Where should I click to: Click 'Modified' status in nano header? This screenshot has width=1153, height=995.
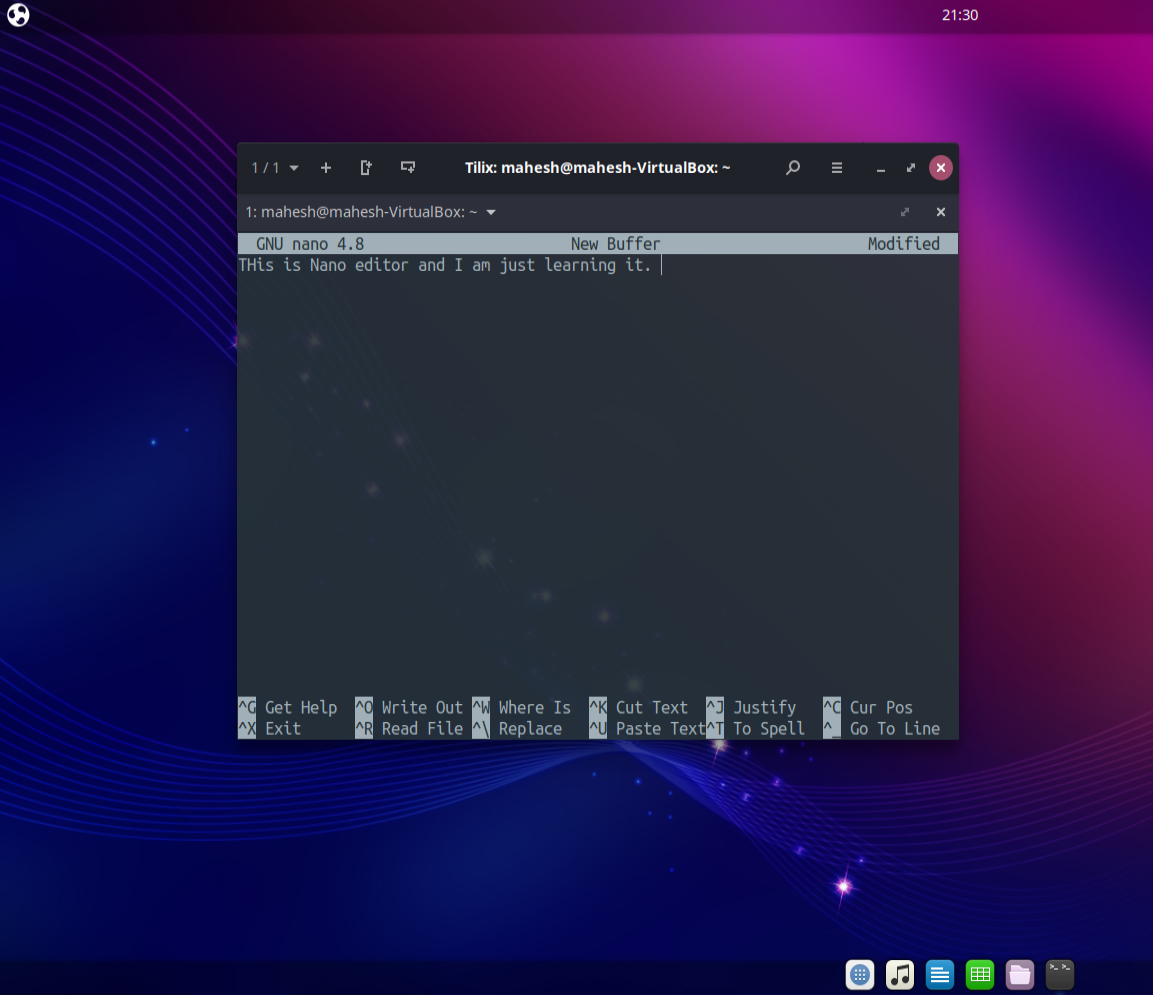coord(904,244)
